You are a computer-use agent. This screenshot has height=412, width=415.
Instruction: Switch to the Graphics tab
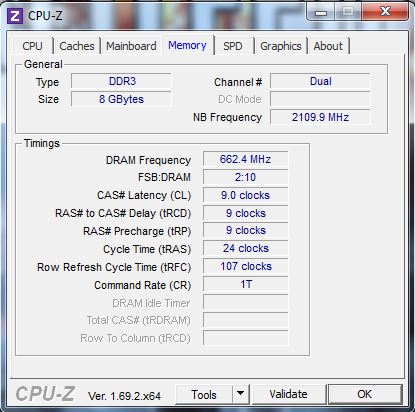[x=281, y=46]
